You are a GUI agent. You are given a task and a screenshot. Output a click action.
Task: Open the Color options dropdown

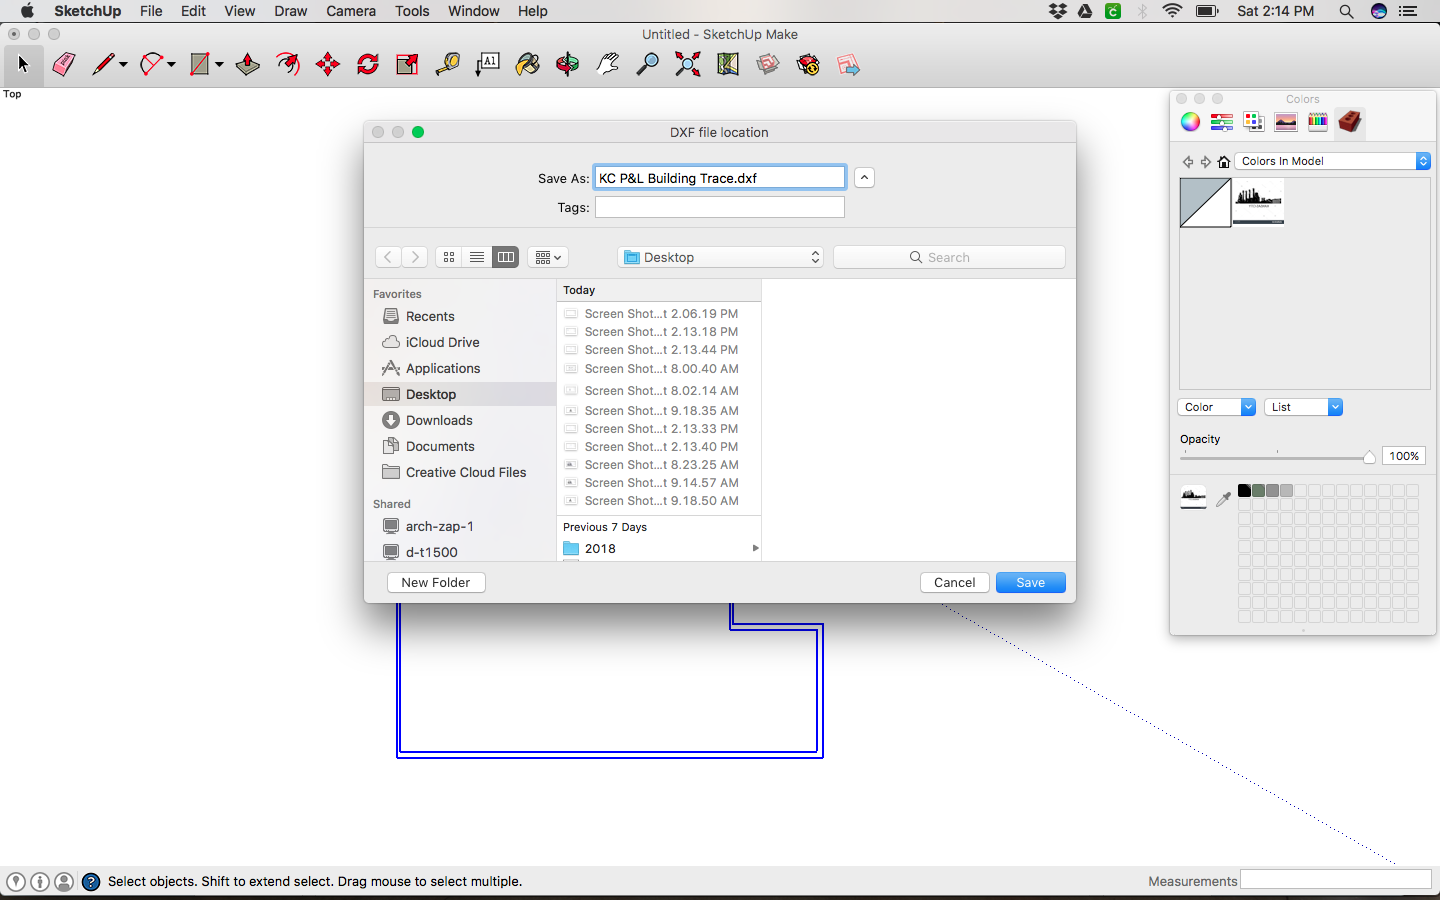(1216, 407)
